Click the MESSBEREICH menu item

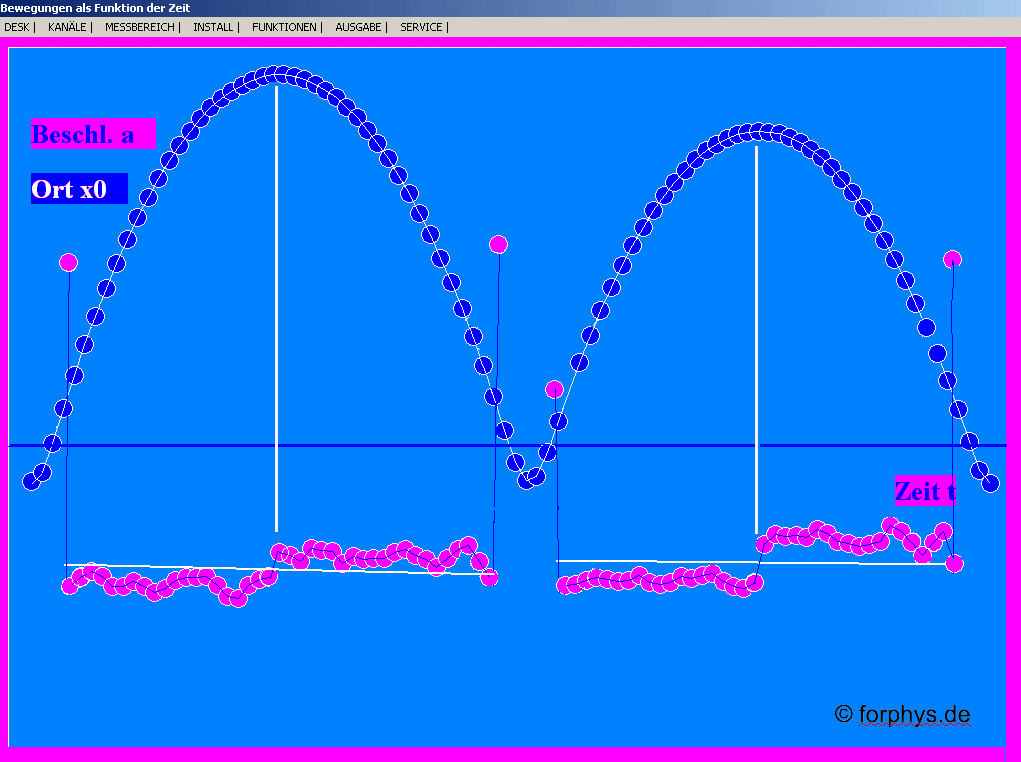[x=139, y=27]
